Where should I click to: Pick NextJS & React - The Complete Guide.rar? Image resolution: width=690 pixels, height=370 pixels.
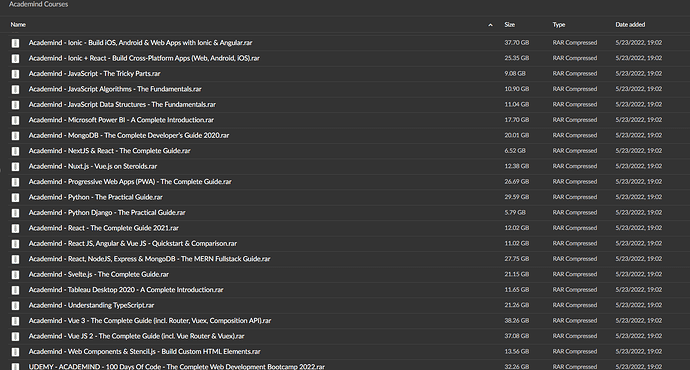click(x=109, y=150)
